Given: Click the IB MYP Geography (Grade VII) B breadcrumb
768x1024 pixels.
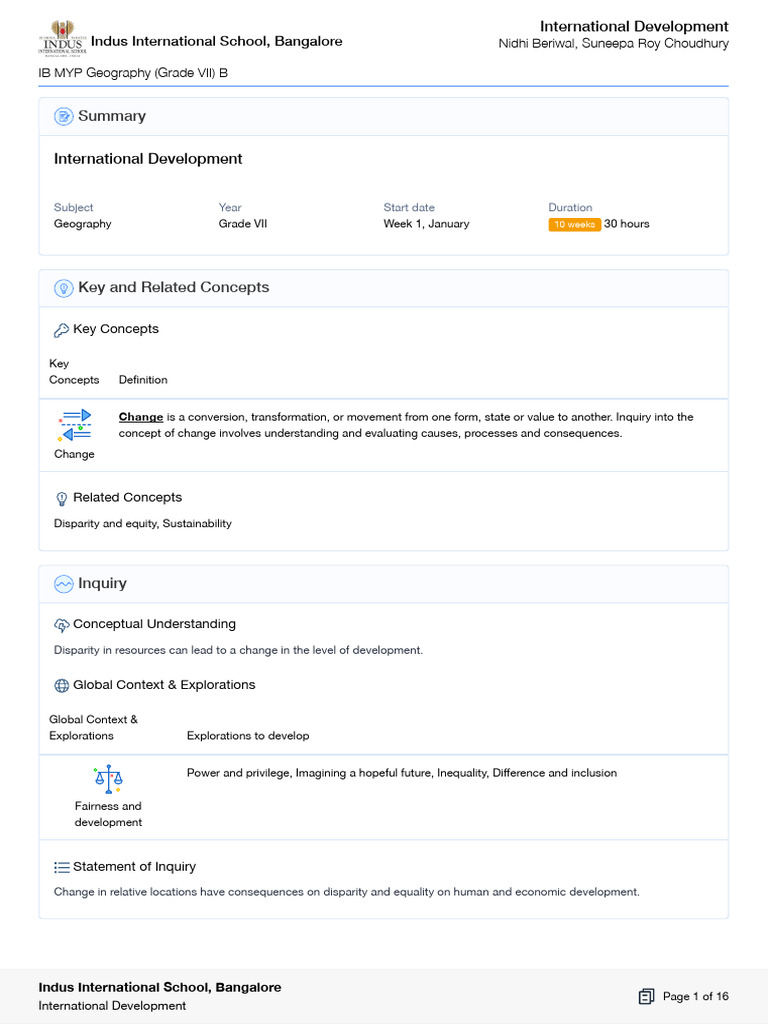Looking at the screenshot, I should click(133, 73).
